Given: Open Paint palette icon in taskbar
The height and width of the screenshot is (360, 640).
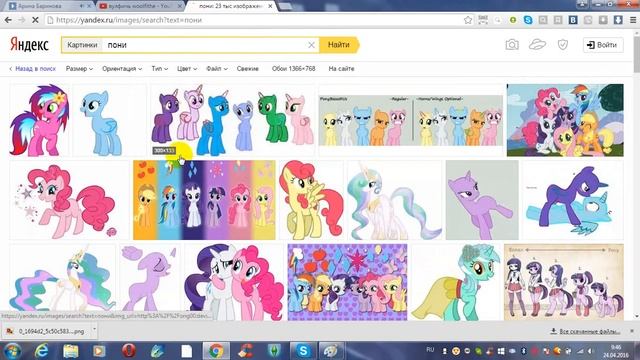Looking at the screenshot, I should click(331, 351).
